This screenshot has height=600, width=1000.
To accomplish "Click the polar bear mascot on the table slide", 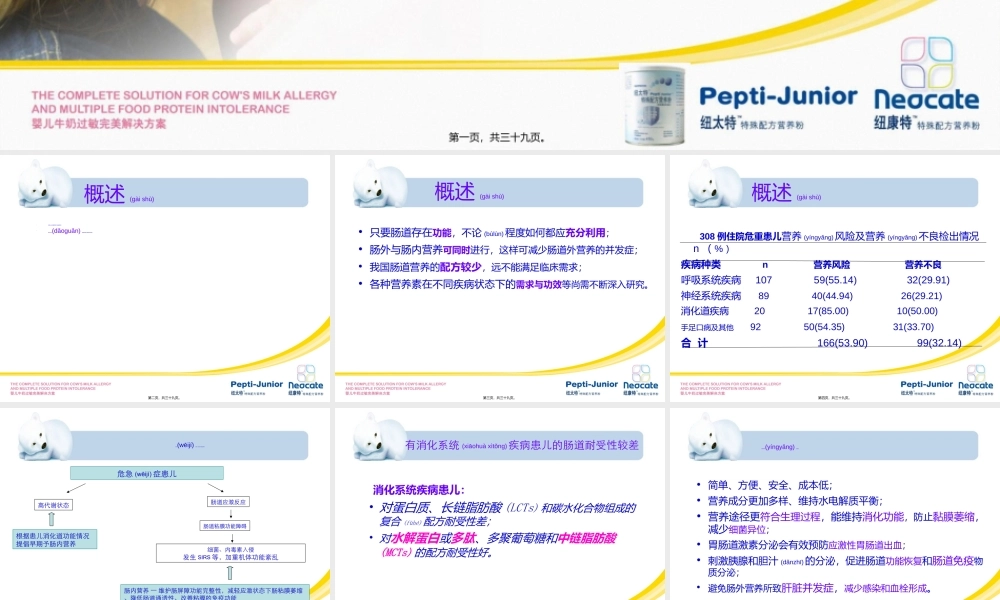I will pos(707,186).
